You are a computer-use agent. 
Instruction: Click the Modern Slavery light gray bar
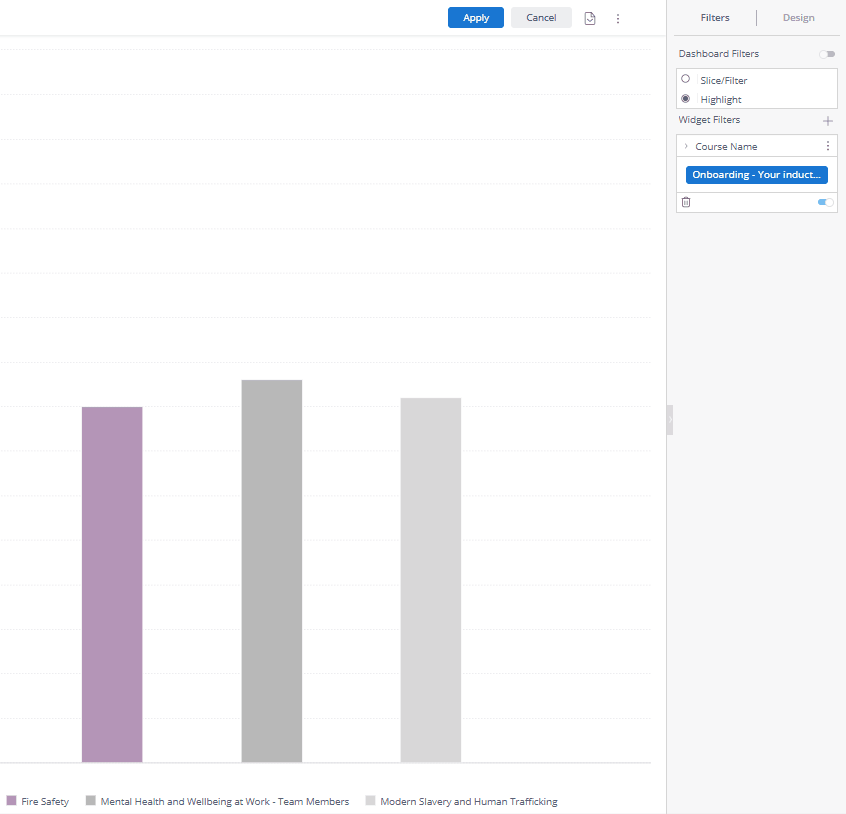pos(431,580)
